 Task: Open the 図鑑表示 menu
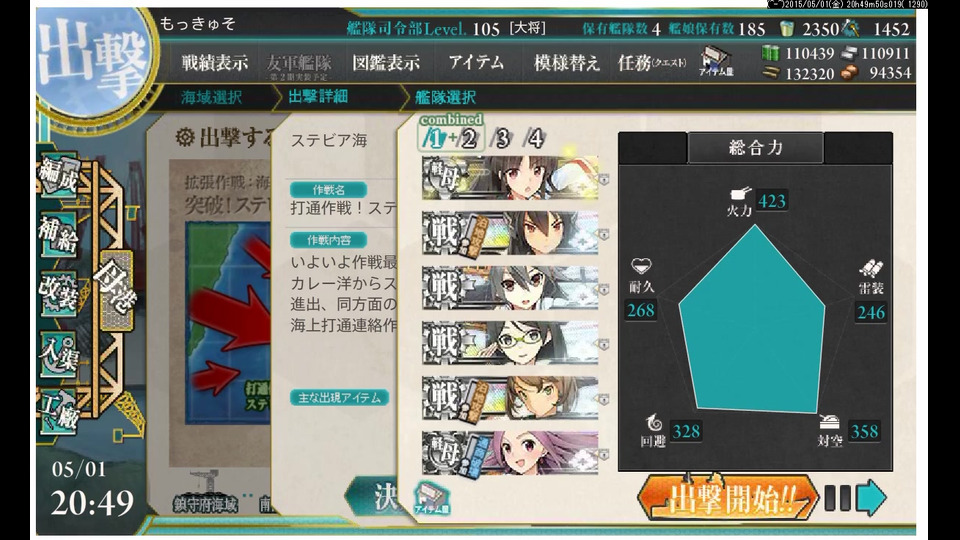click(x=386, y=62)
